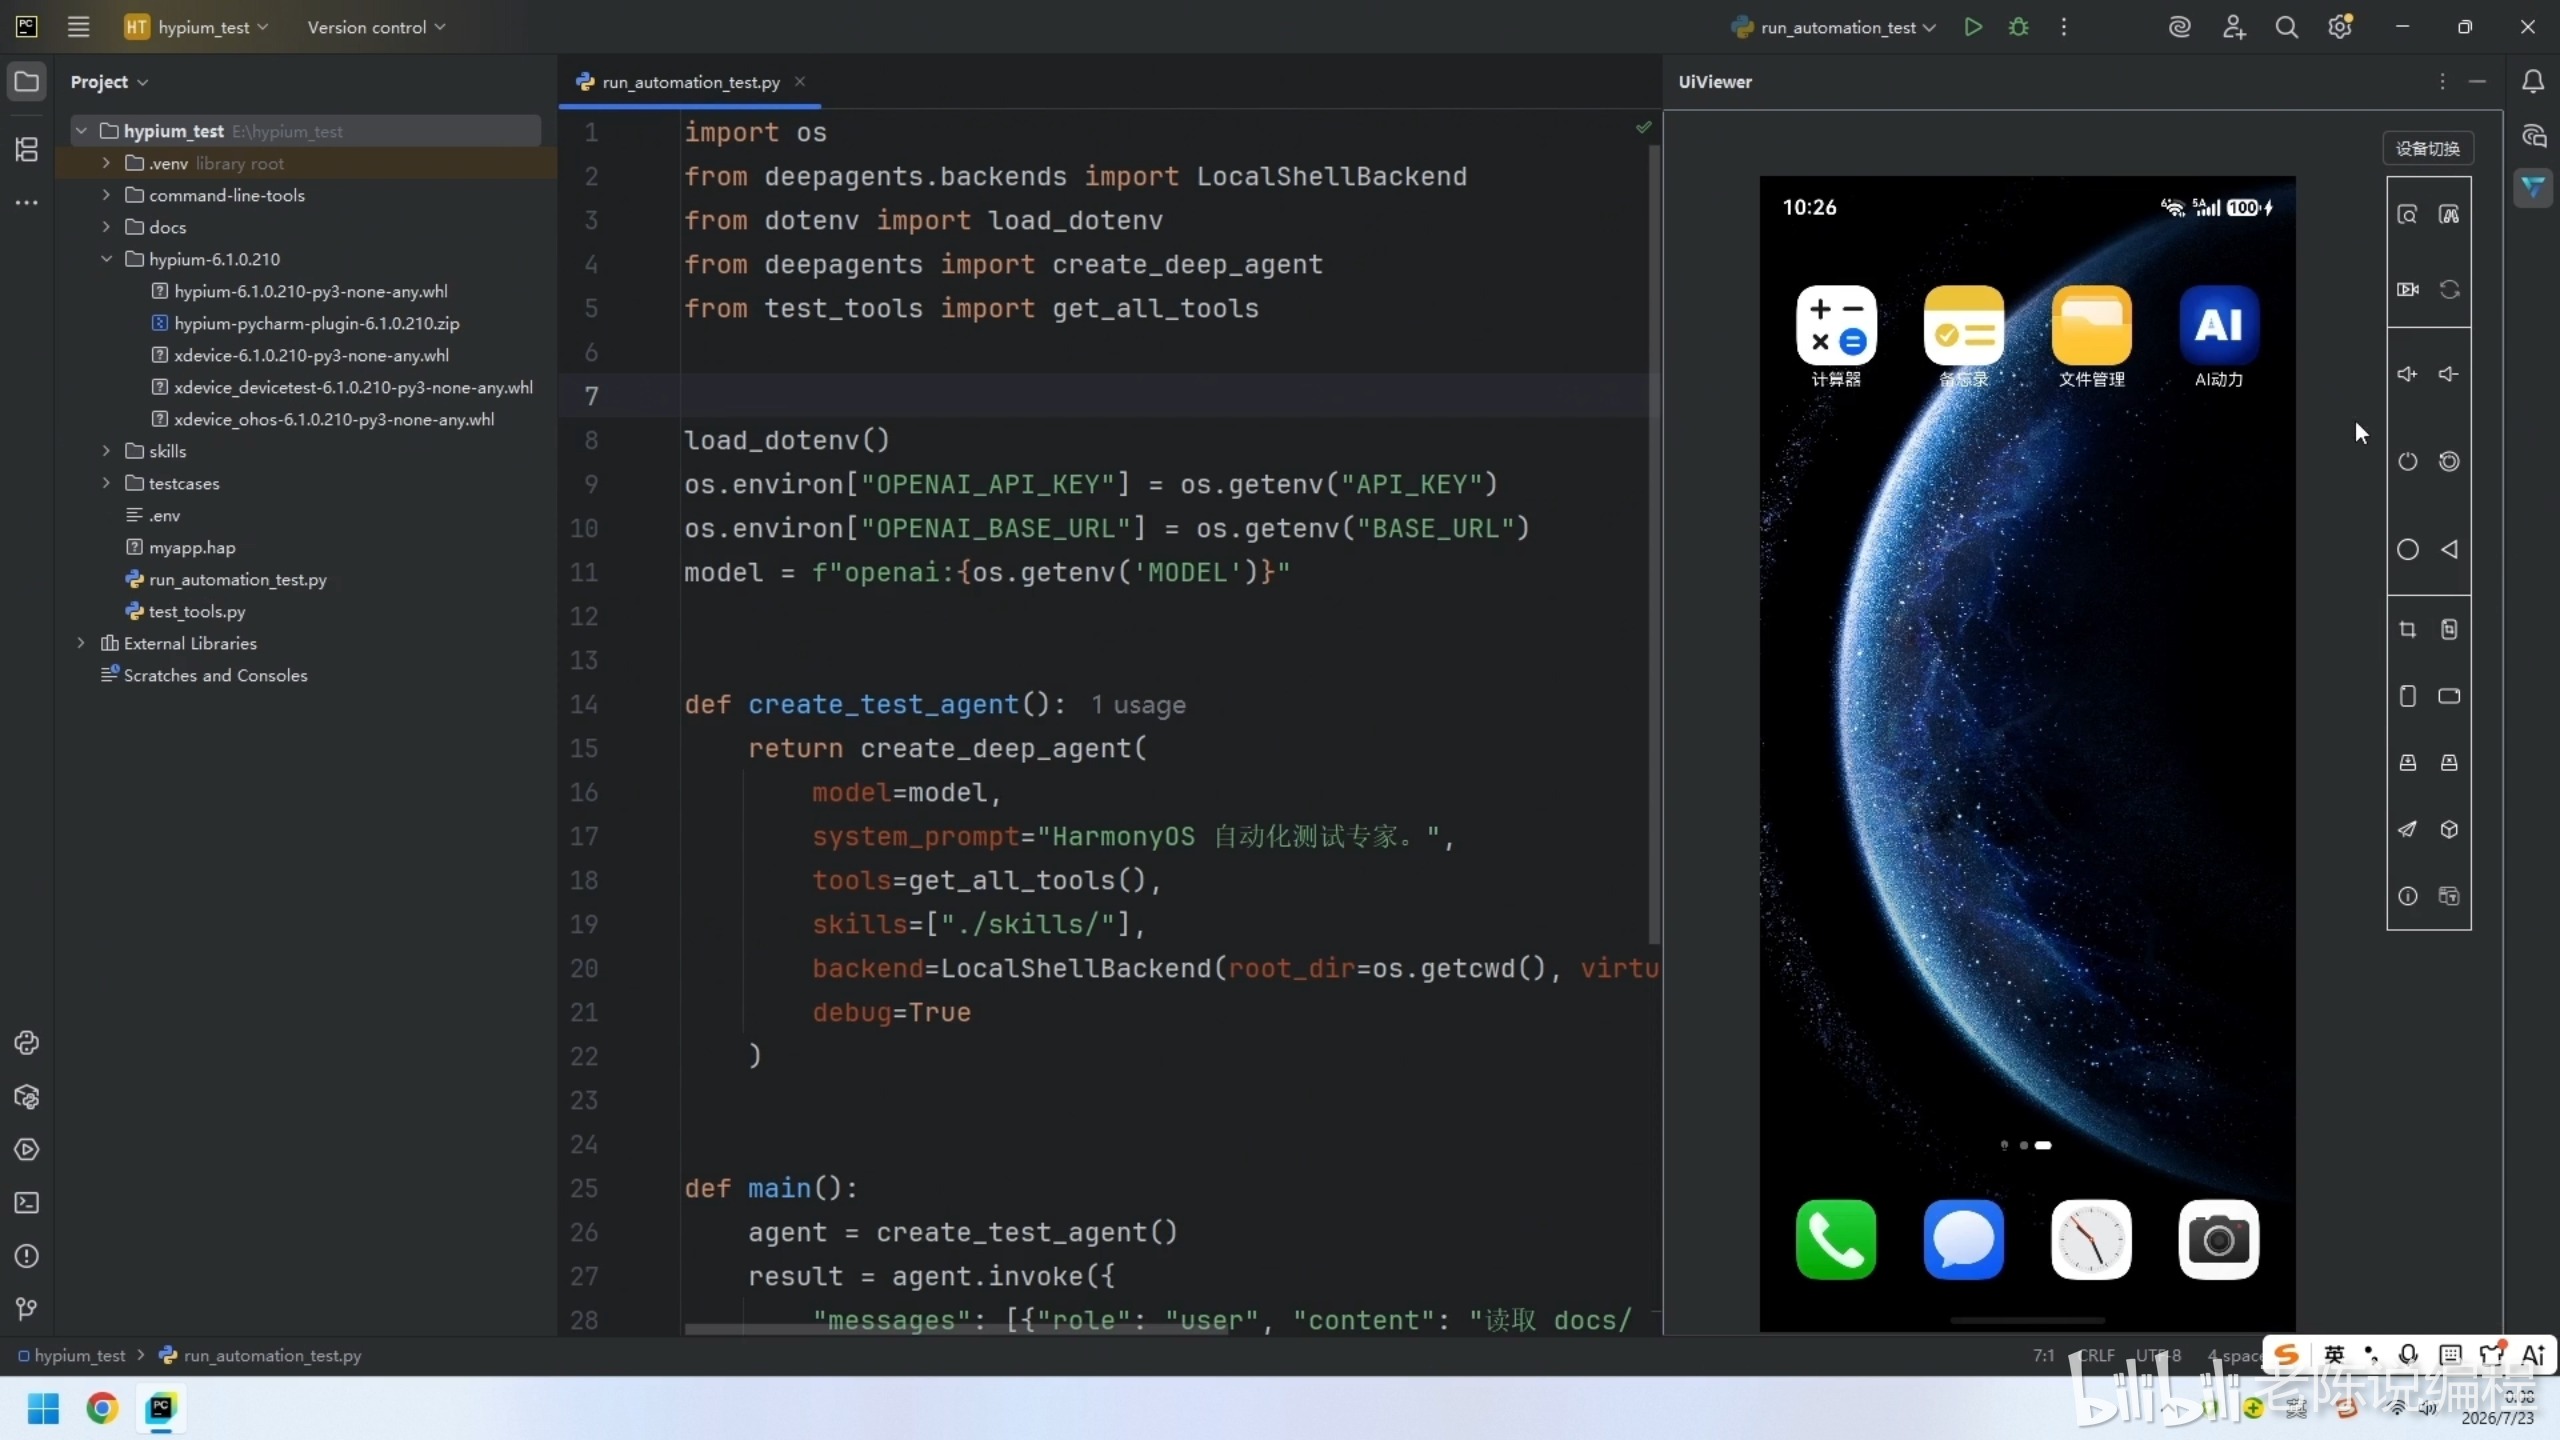The height and width of the screenshot is (1440, 2560).
Task: Expand the skills folder
Action: coord(106,451)
